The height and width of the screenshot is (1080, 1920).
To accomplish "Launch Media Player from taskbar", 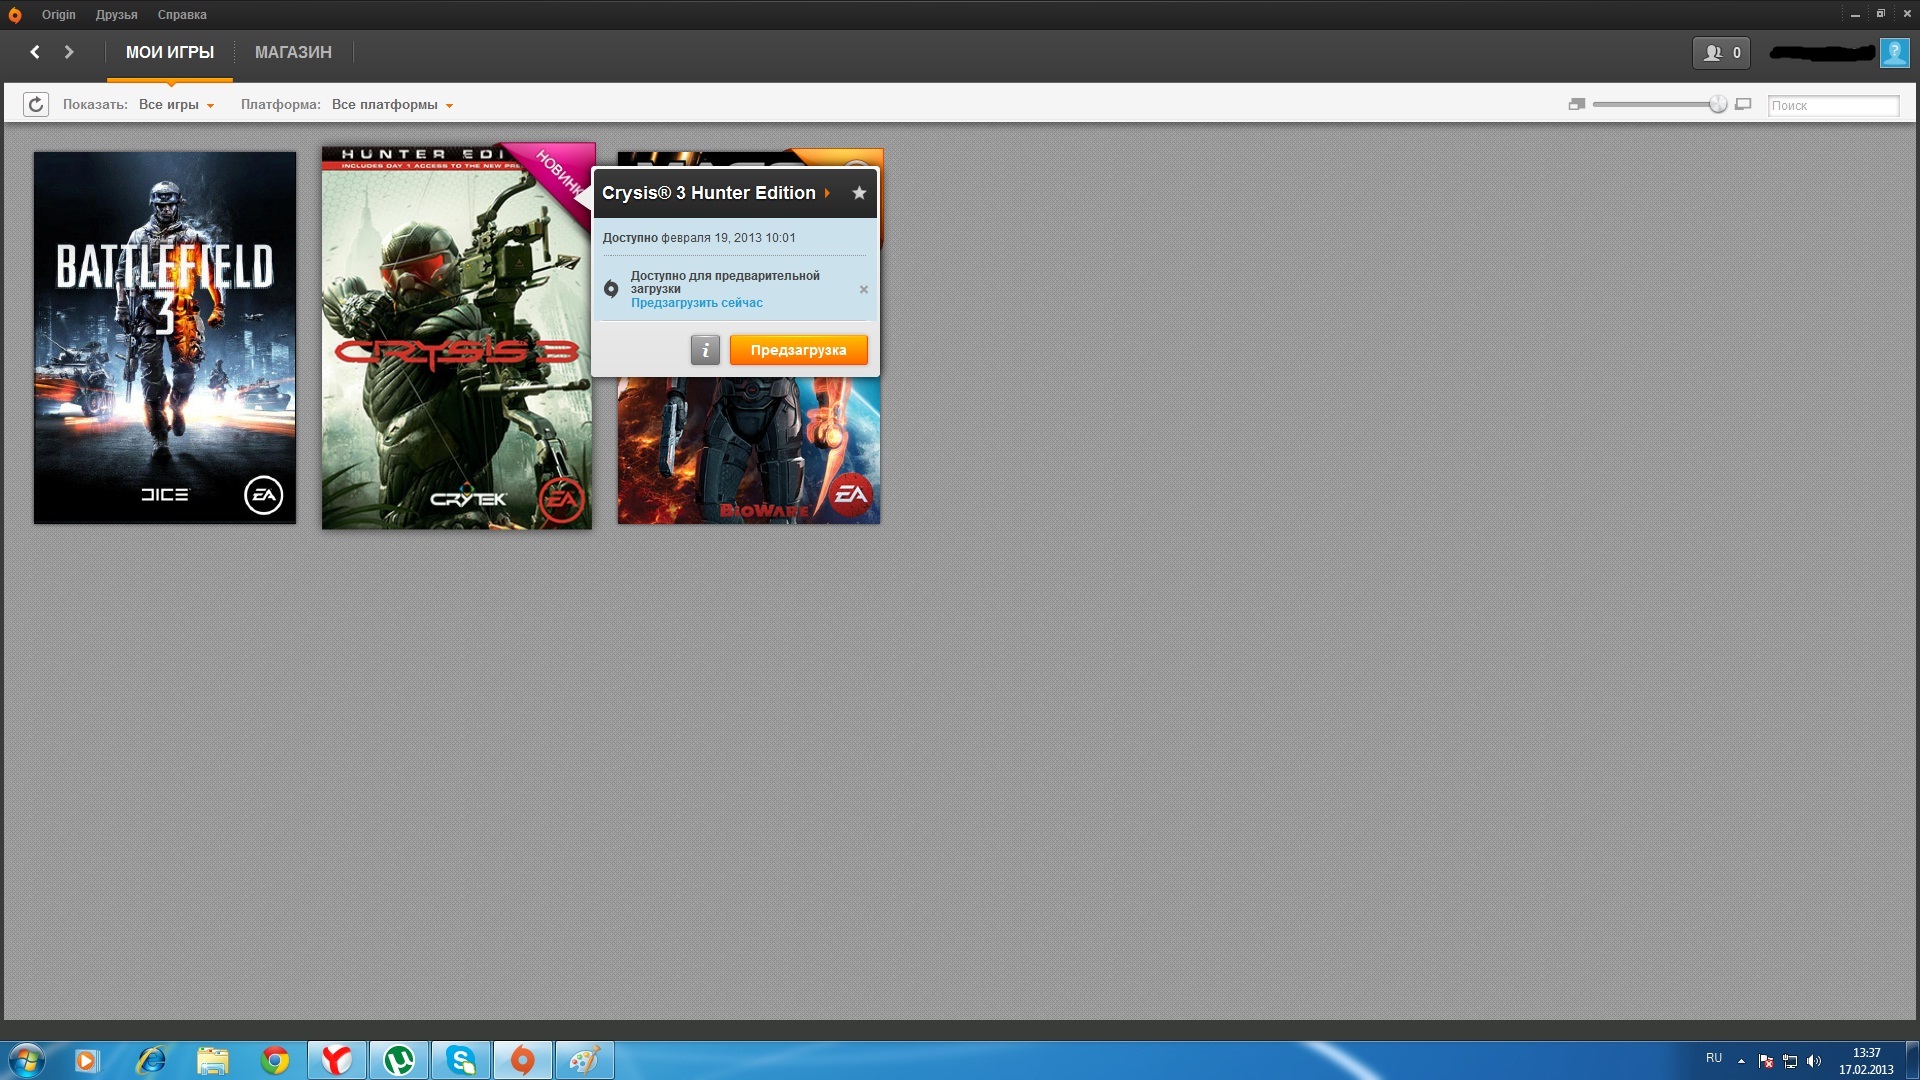I will 87,1060.
